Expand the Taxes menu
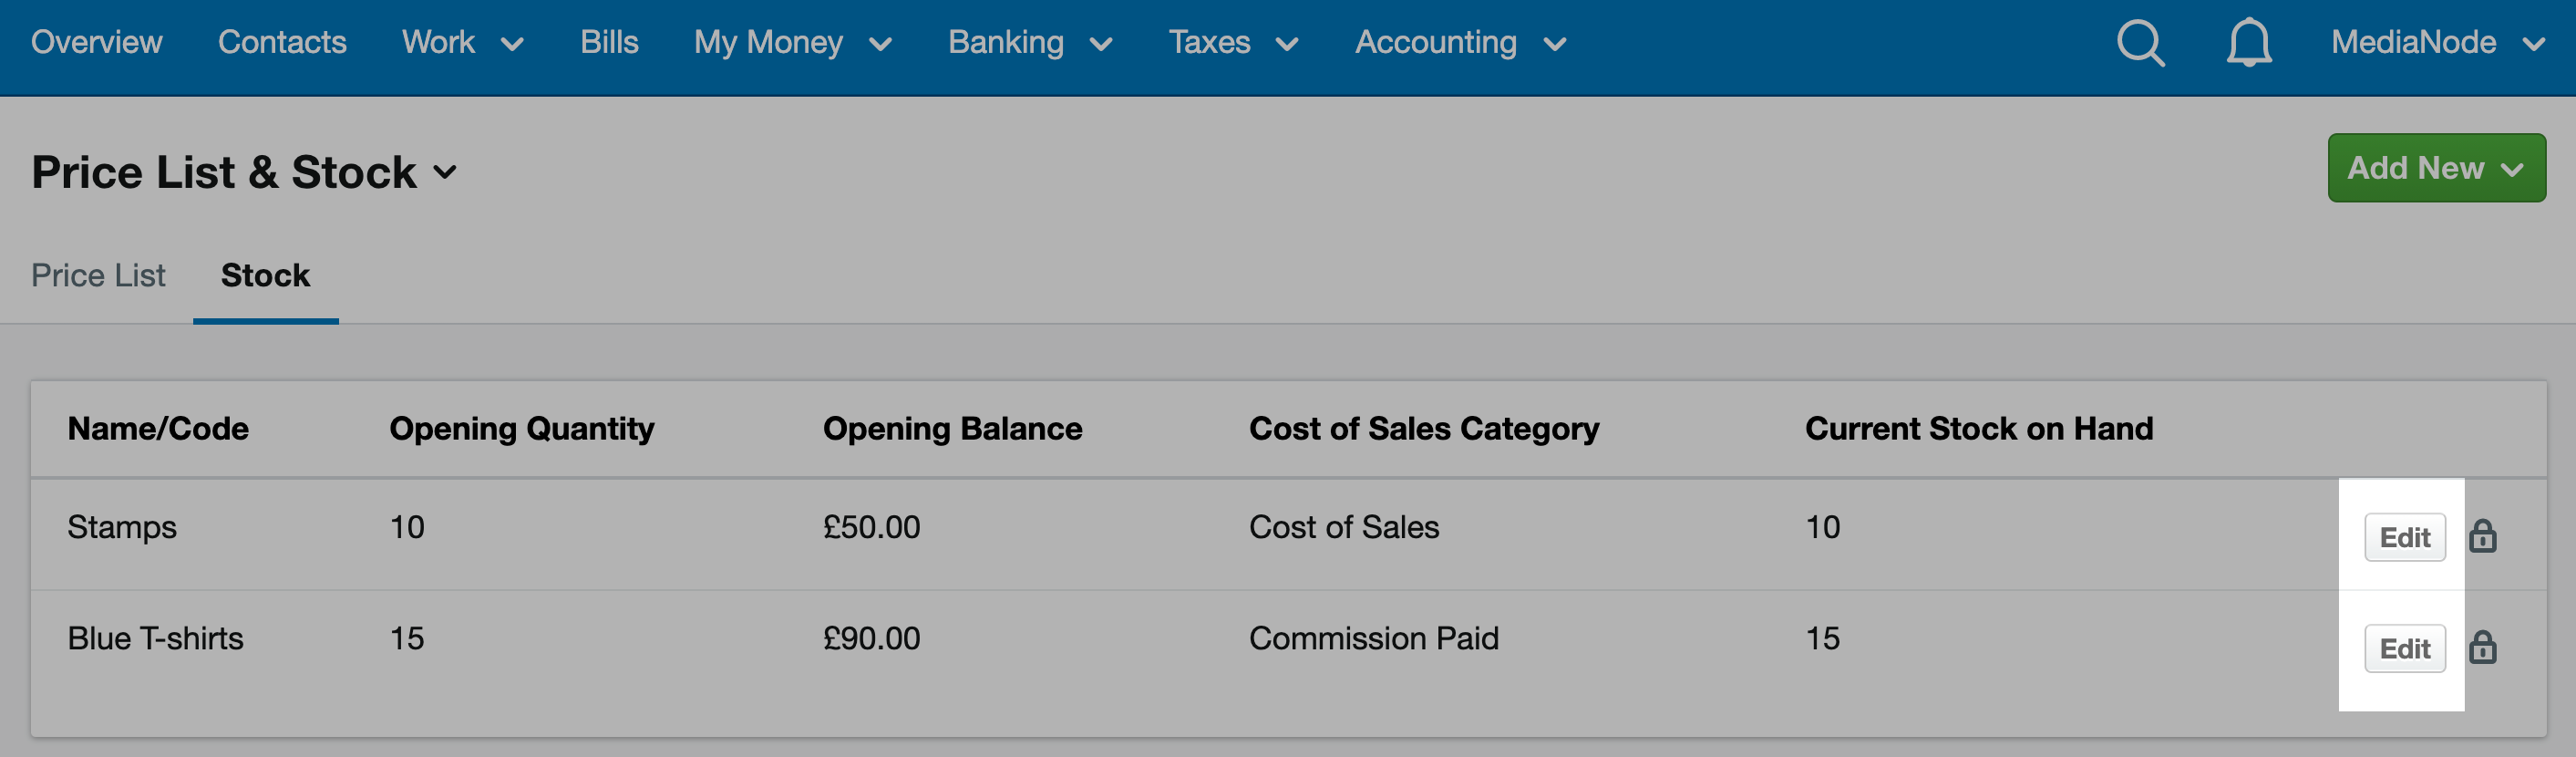 point(1233,42)
